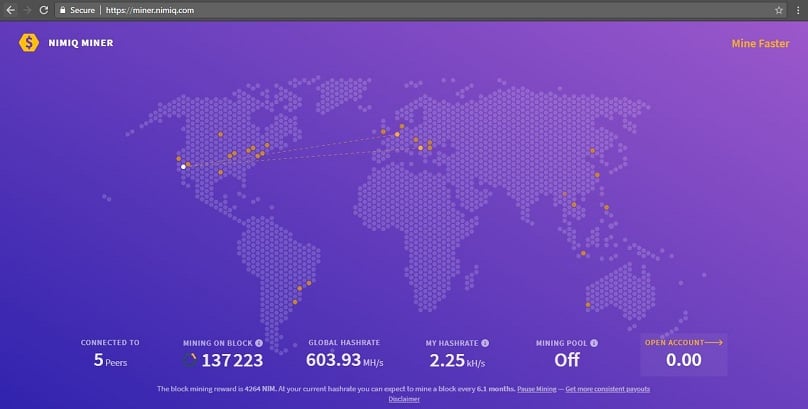Click the Secure padlock icon
The width and height of the screenshot is (808, 409).
[x=62, y=10]
